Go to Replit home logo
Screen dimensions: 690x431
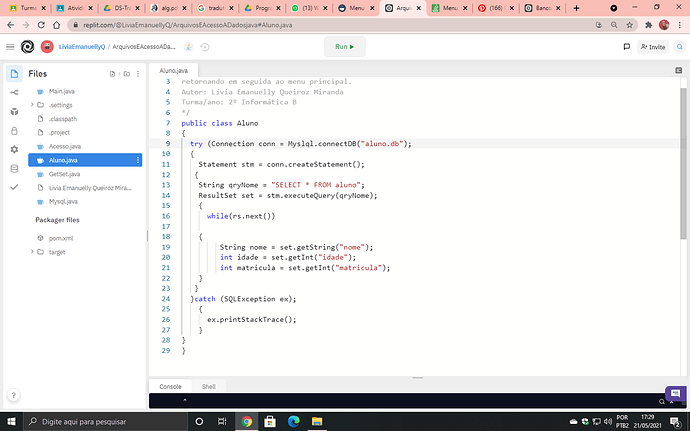pyautogui.click(x=27, y=47)
